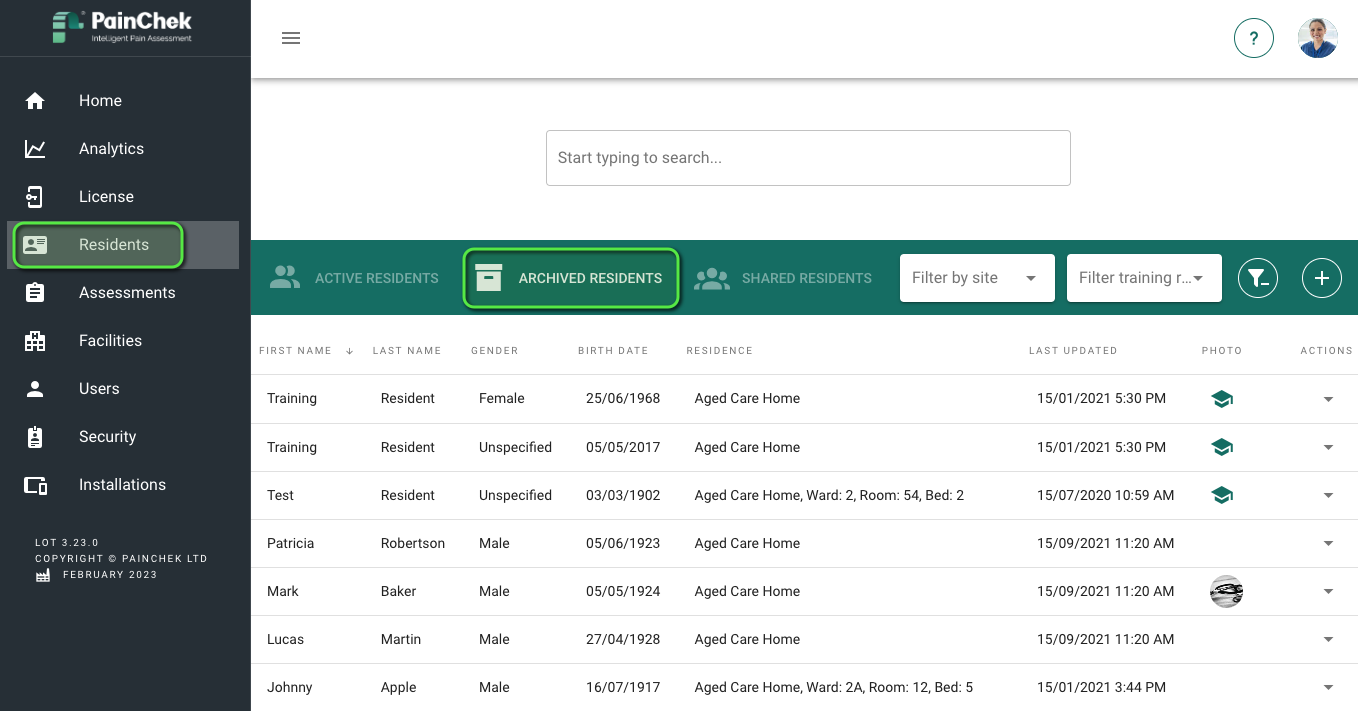Open Security section
This screenshot has height=711, width=1358.
coord(107,437)
